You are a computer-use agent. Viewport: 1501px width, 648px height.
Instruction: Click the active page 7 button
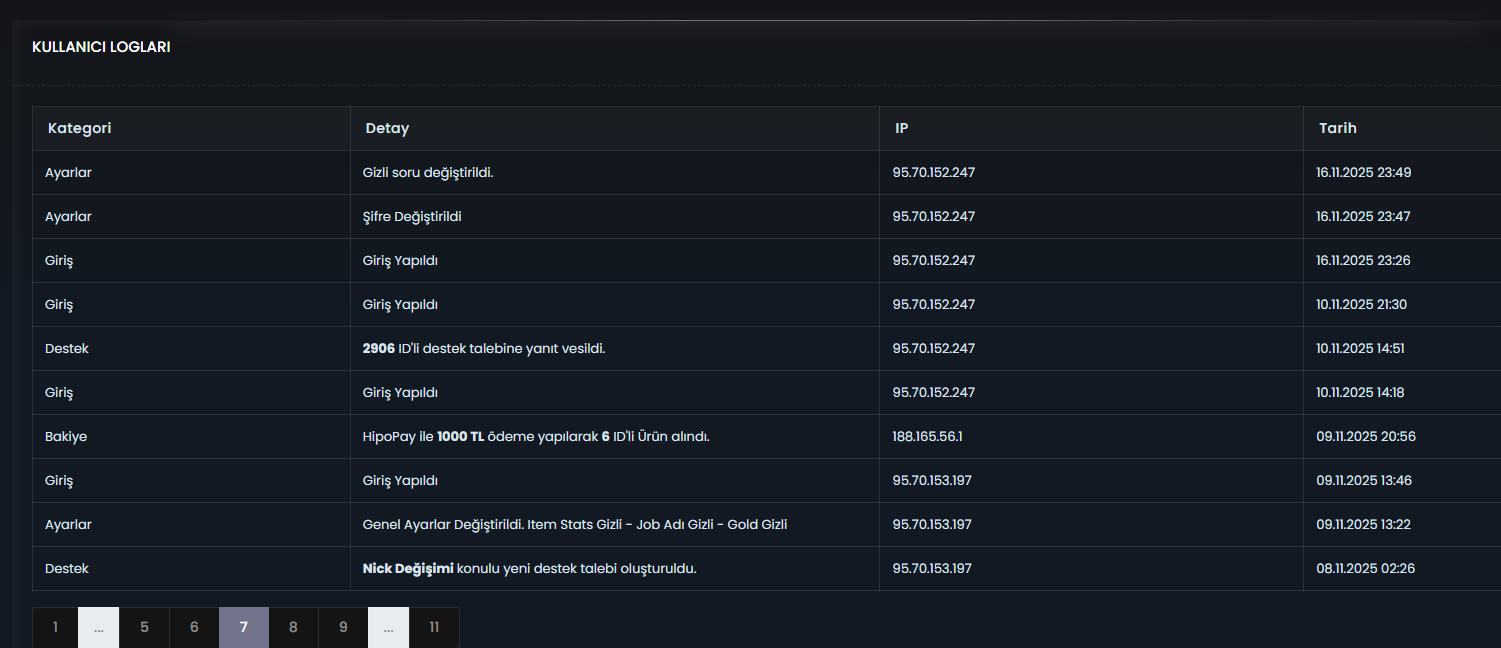[x=244, y=627]
